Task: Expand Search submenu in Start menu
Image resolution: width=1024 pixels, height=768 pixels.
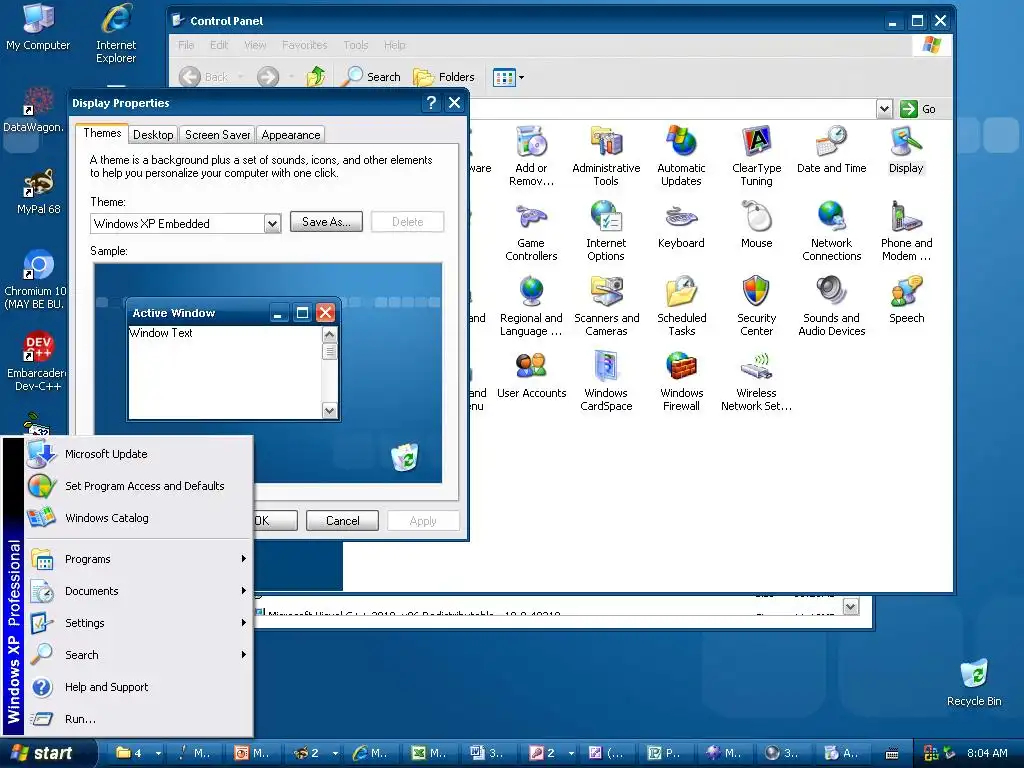Action: (x=138, y=655)
